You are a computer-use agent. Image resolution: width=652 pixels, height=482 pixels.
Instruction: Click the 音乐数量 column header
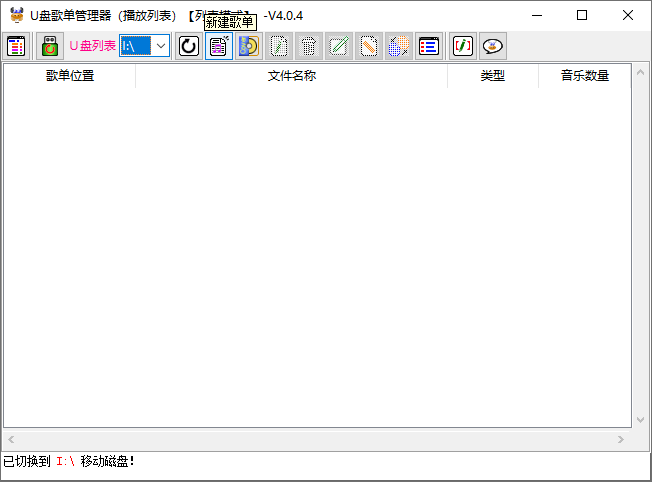click(x=584, y=76)
